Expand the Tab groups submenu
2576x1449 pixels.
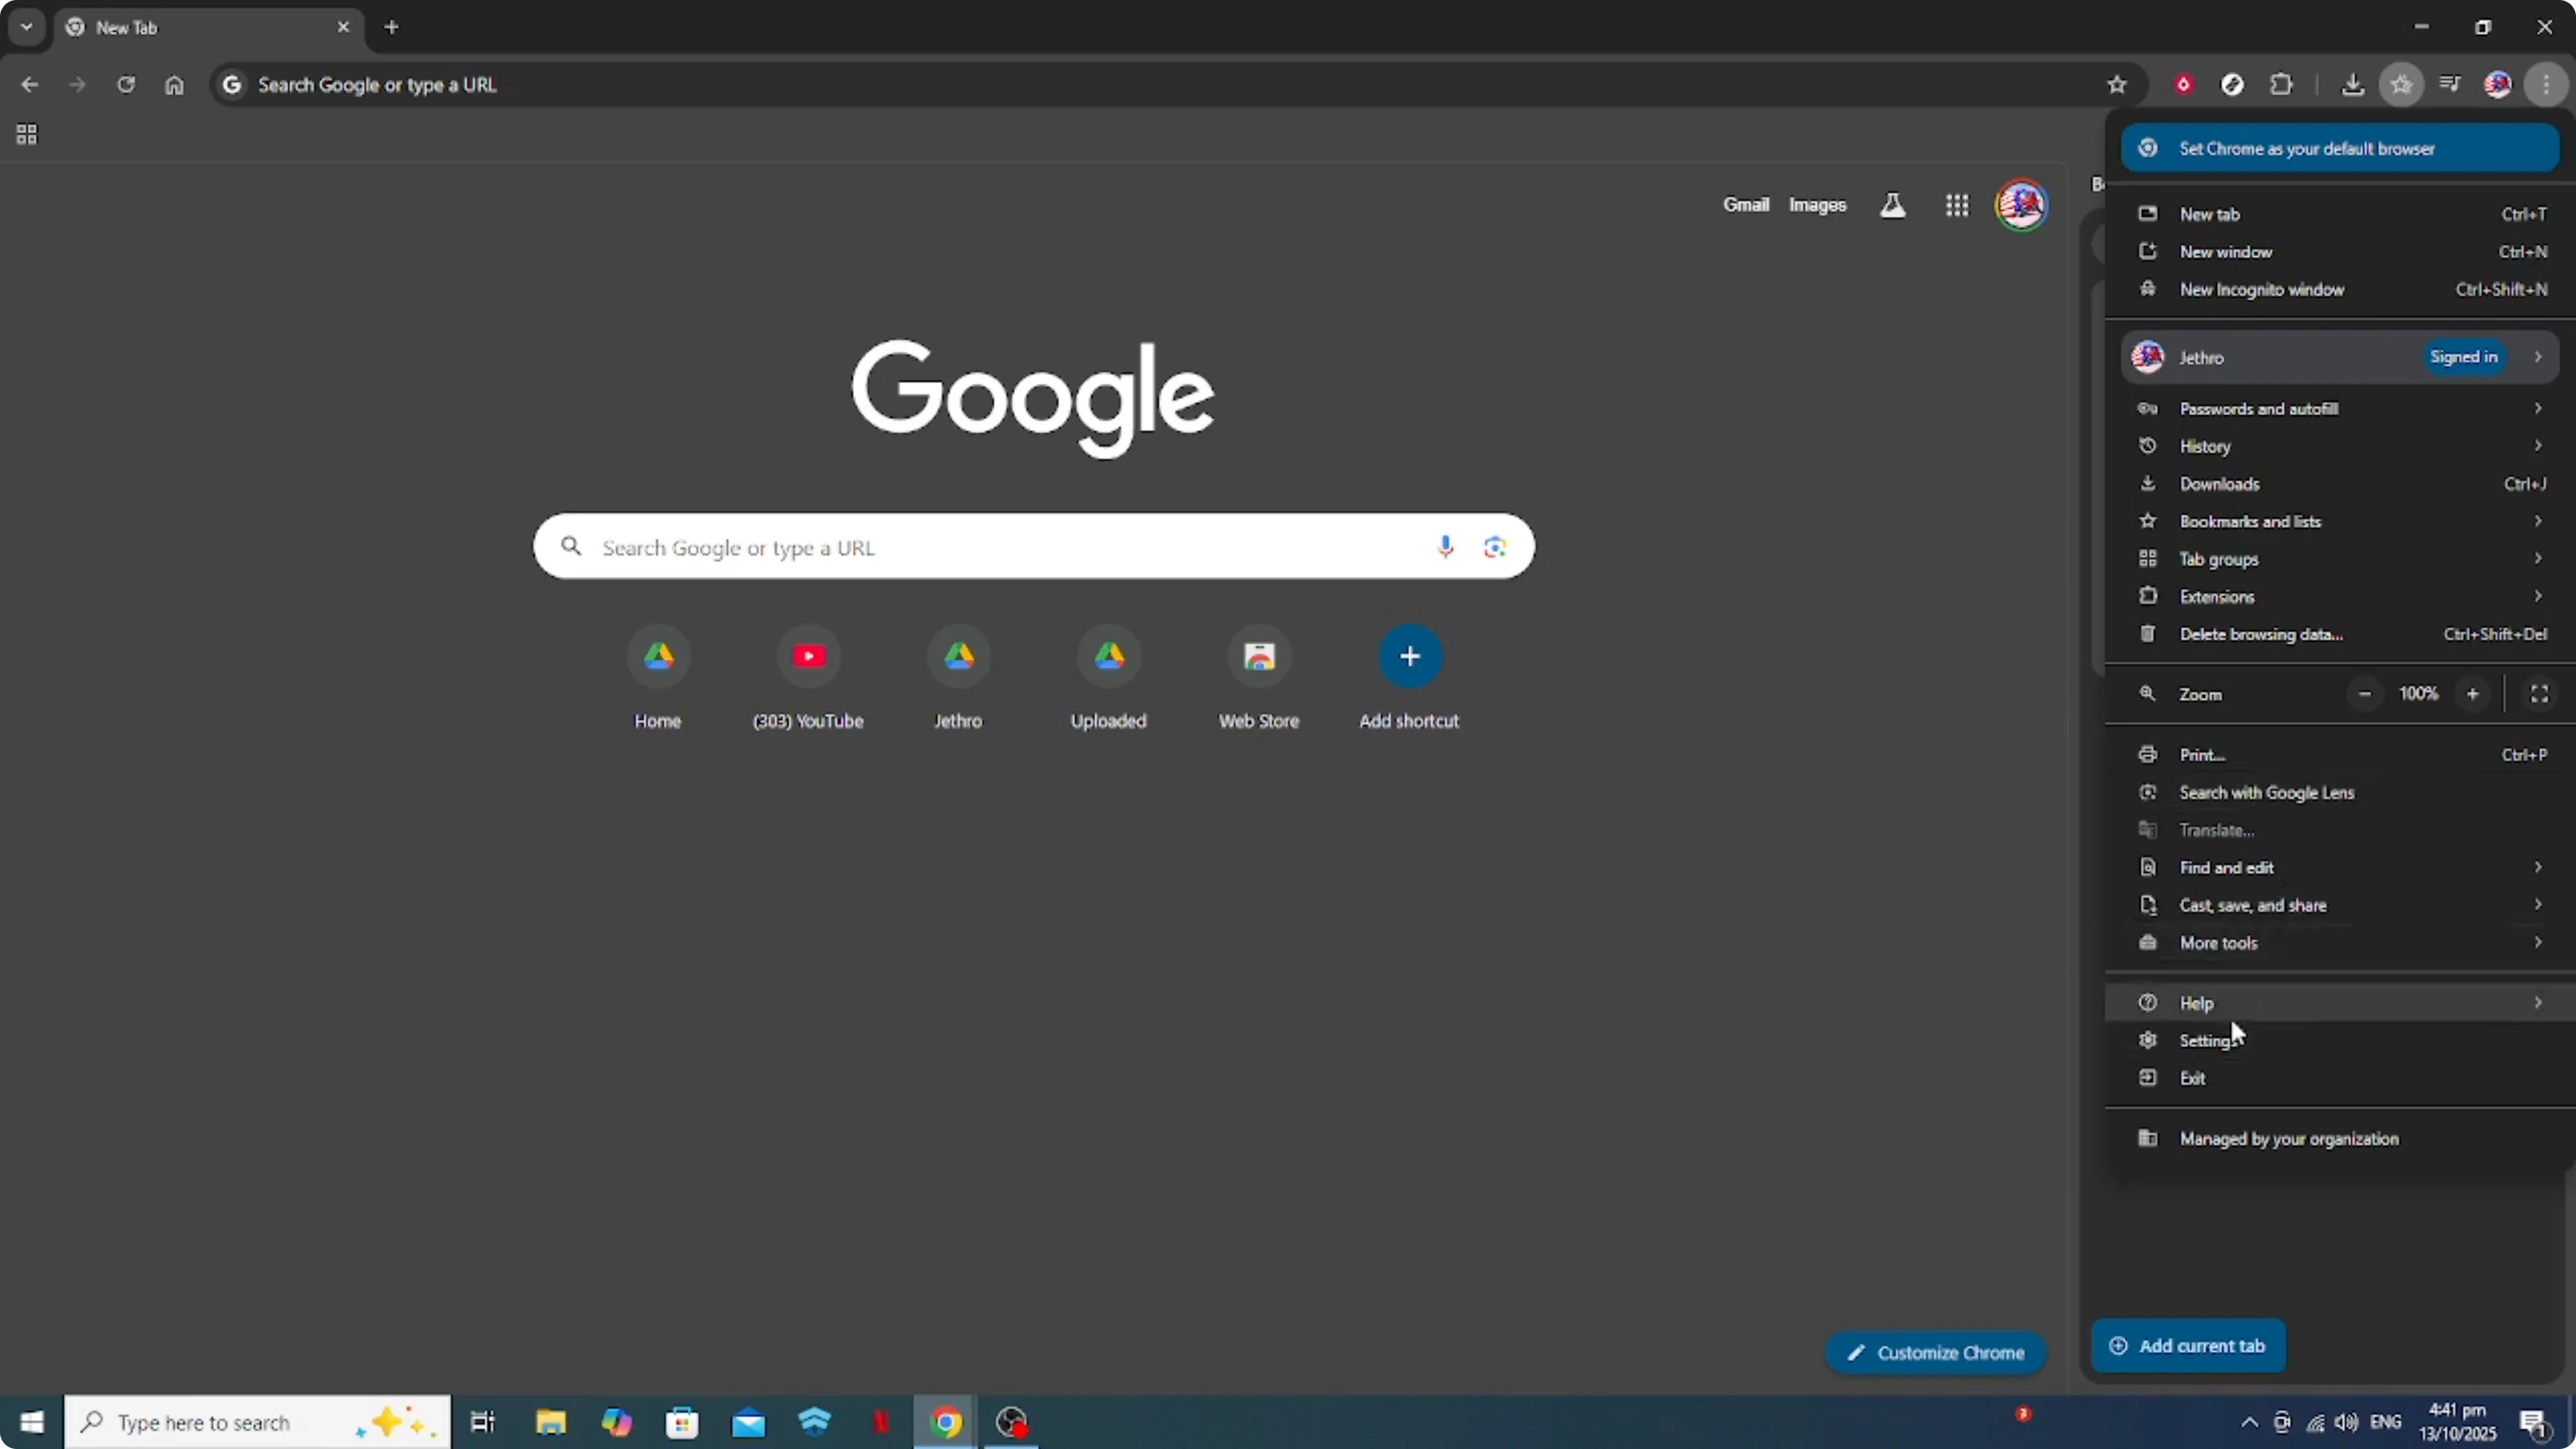pos(2339,559)
